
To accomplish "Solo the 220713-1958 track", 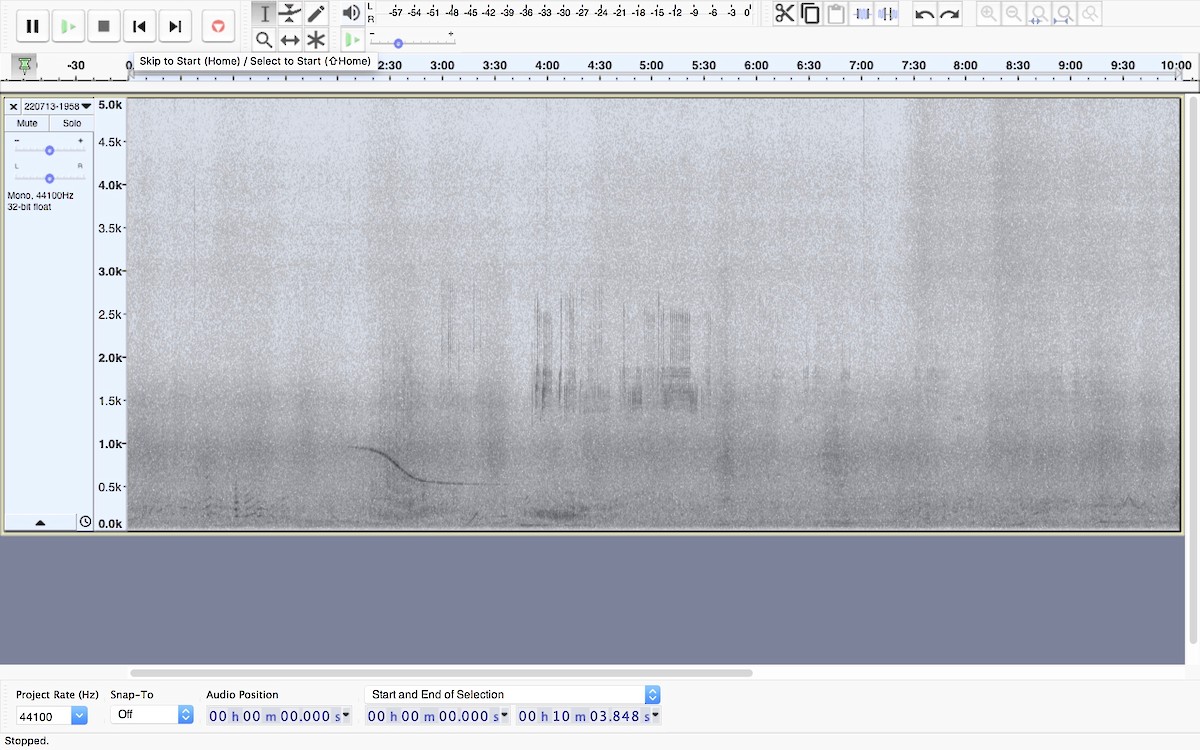I will click(x=72, y=123).
